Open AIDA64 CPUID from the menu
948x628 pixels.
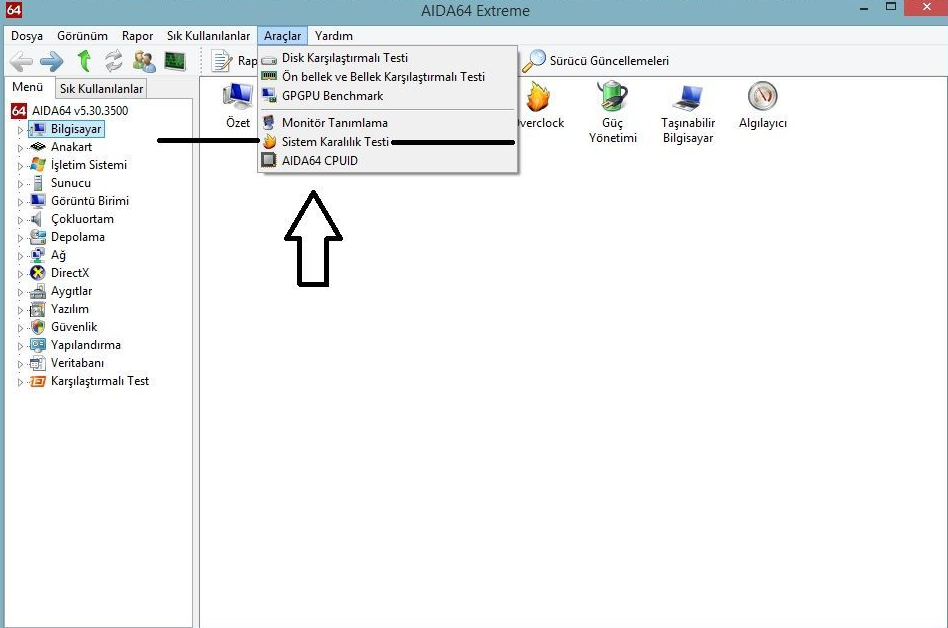388,161
